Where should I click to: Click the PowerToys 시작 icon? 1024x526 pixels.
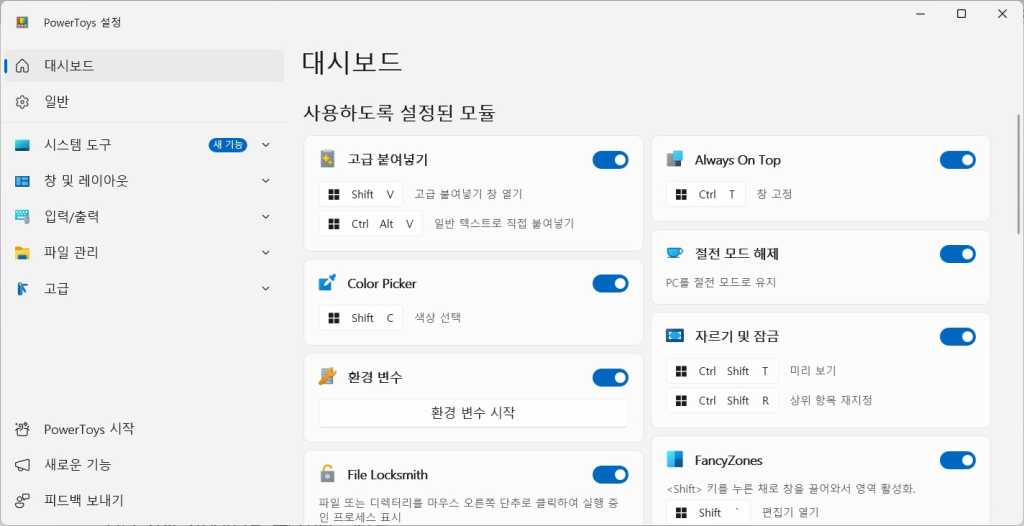(x=22, y=429)
